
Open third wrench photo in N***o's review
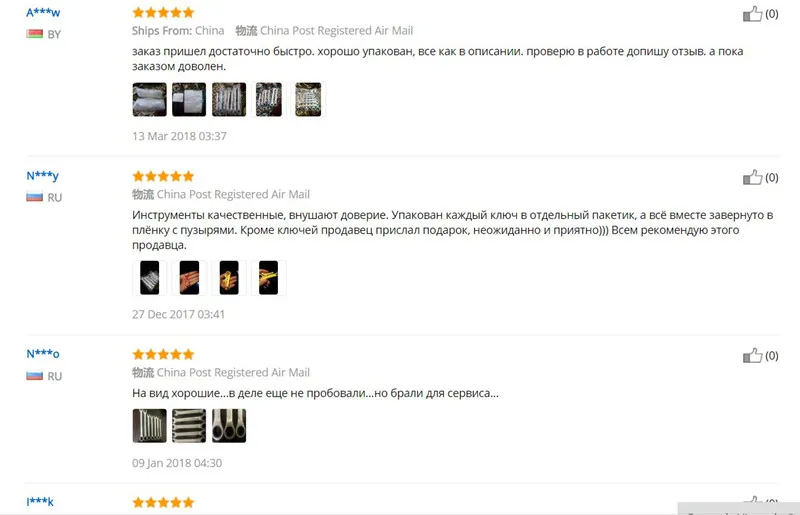click(229, 426)
